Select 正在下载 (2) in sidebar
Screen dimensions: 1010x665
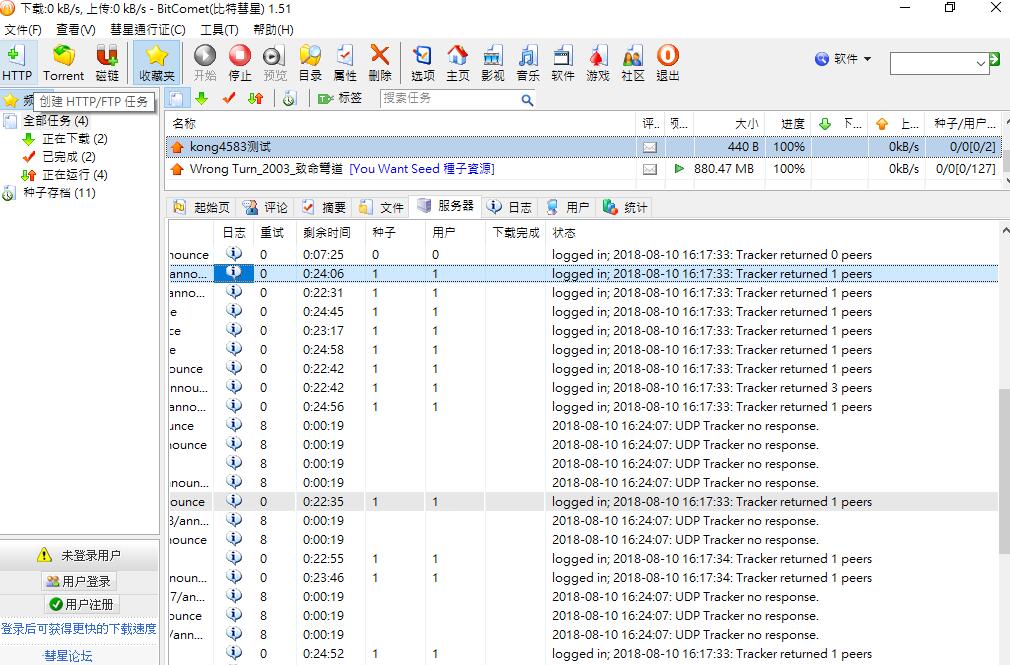75,139
